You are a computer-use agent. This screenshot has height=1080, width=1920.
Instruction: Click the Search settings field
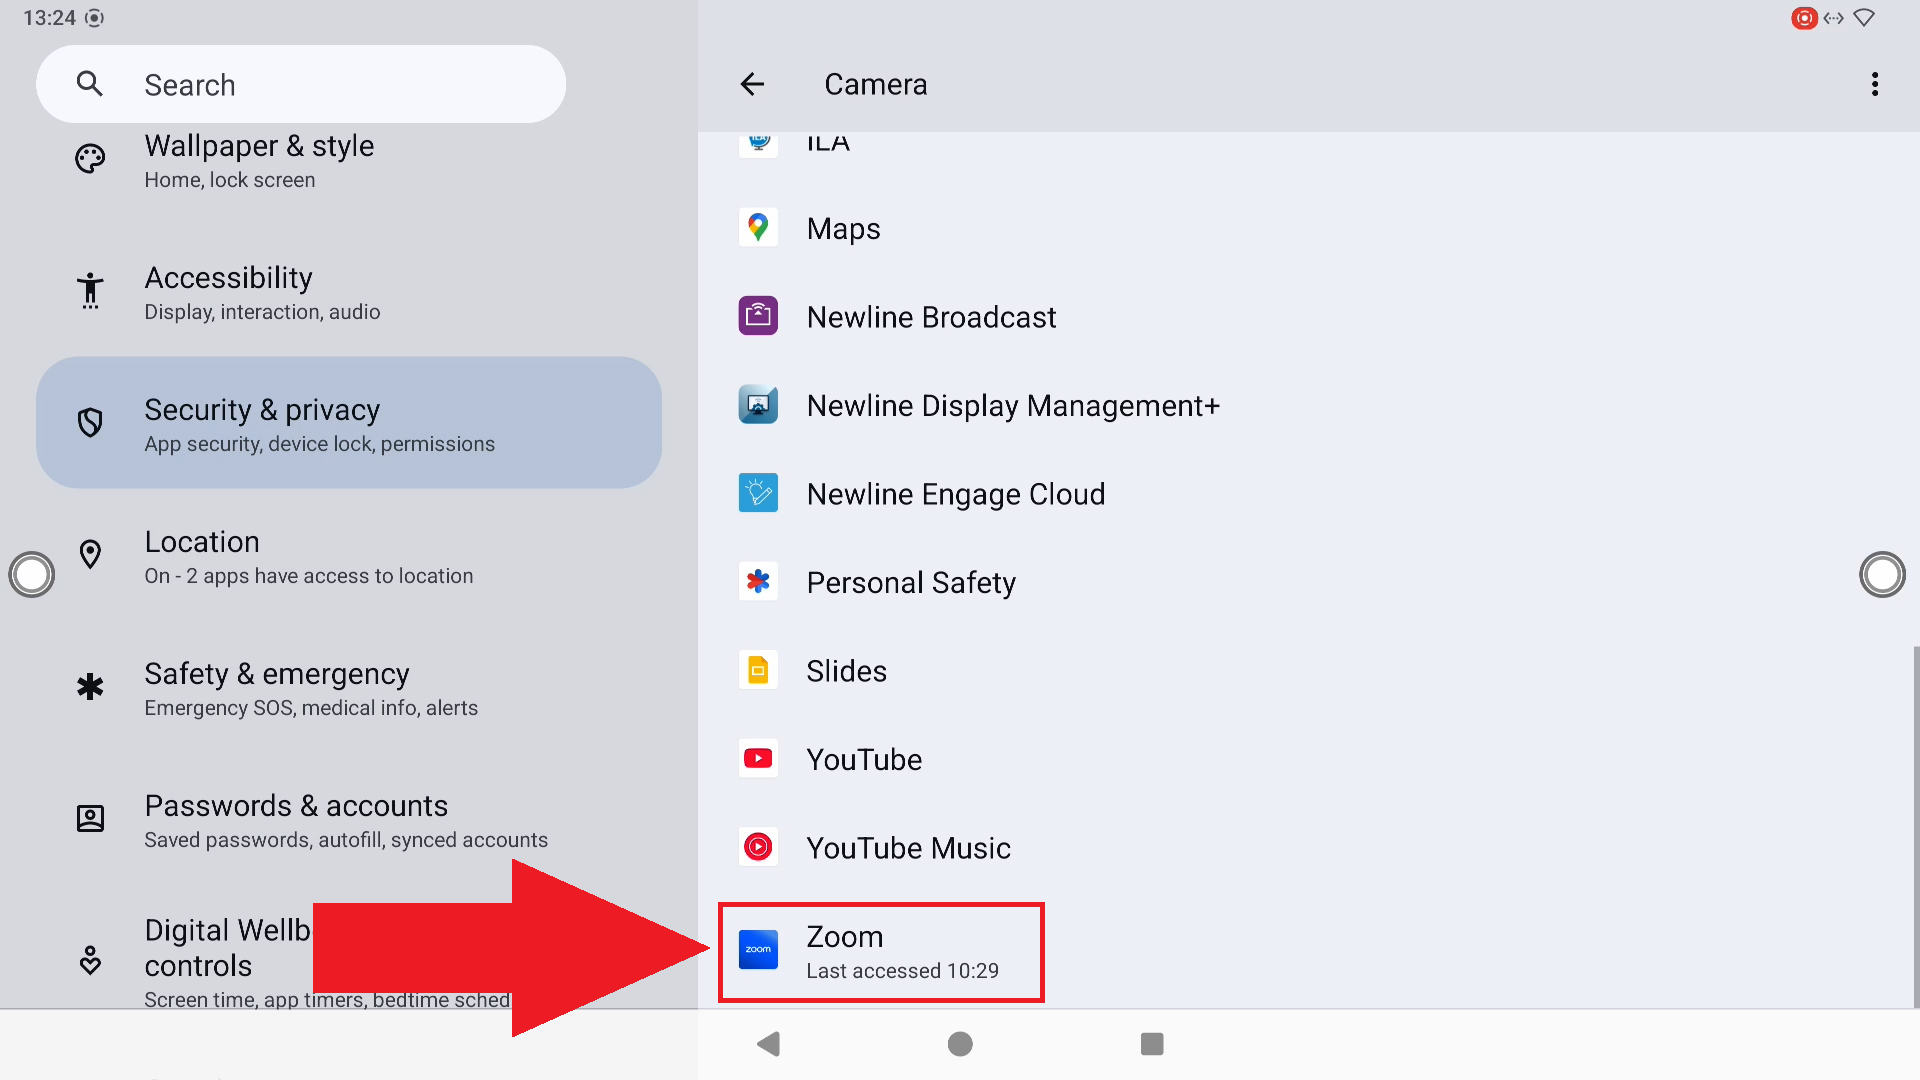click(x=300, y=85)
